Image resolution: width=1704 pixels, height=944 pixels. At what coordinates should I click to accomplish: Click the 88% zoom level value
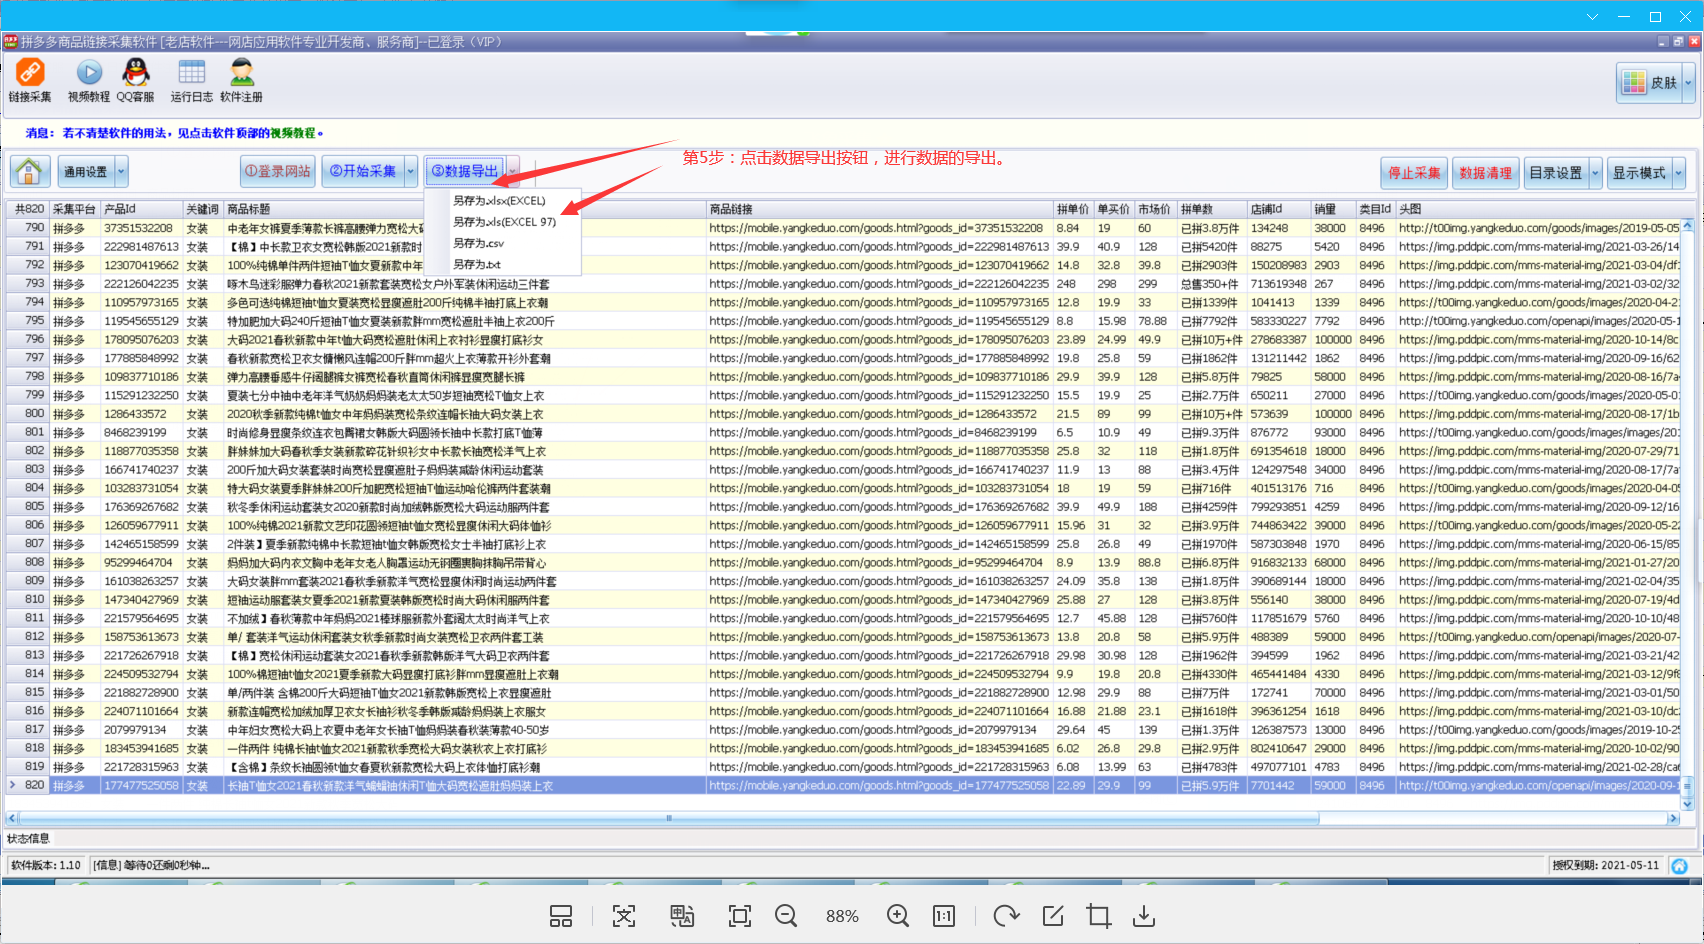tap(842, 916)
